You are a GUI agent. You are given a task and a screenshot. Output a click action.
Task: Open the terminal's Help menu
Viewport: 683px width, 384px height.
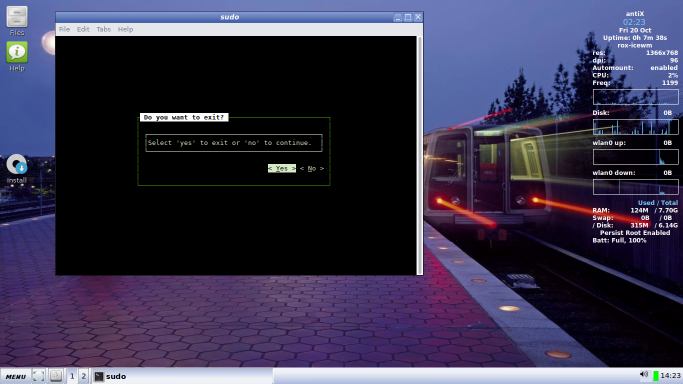[x=125, y=29]
